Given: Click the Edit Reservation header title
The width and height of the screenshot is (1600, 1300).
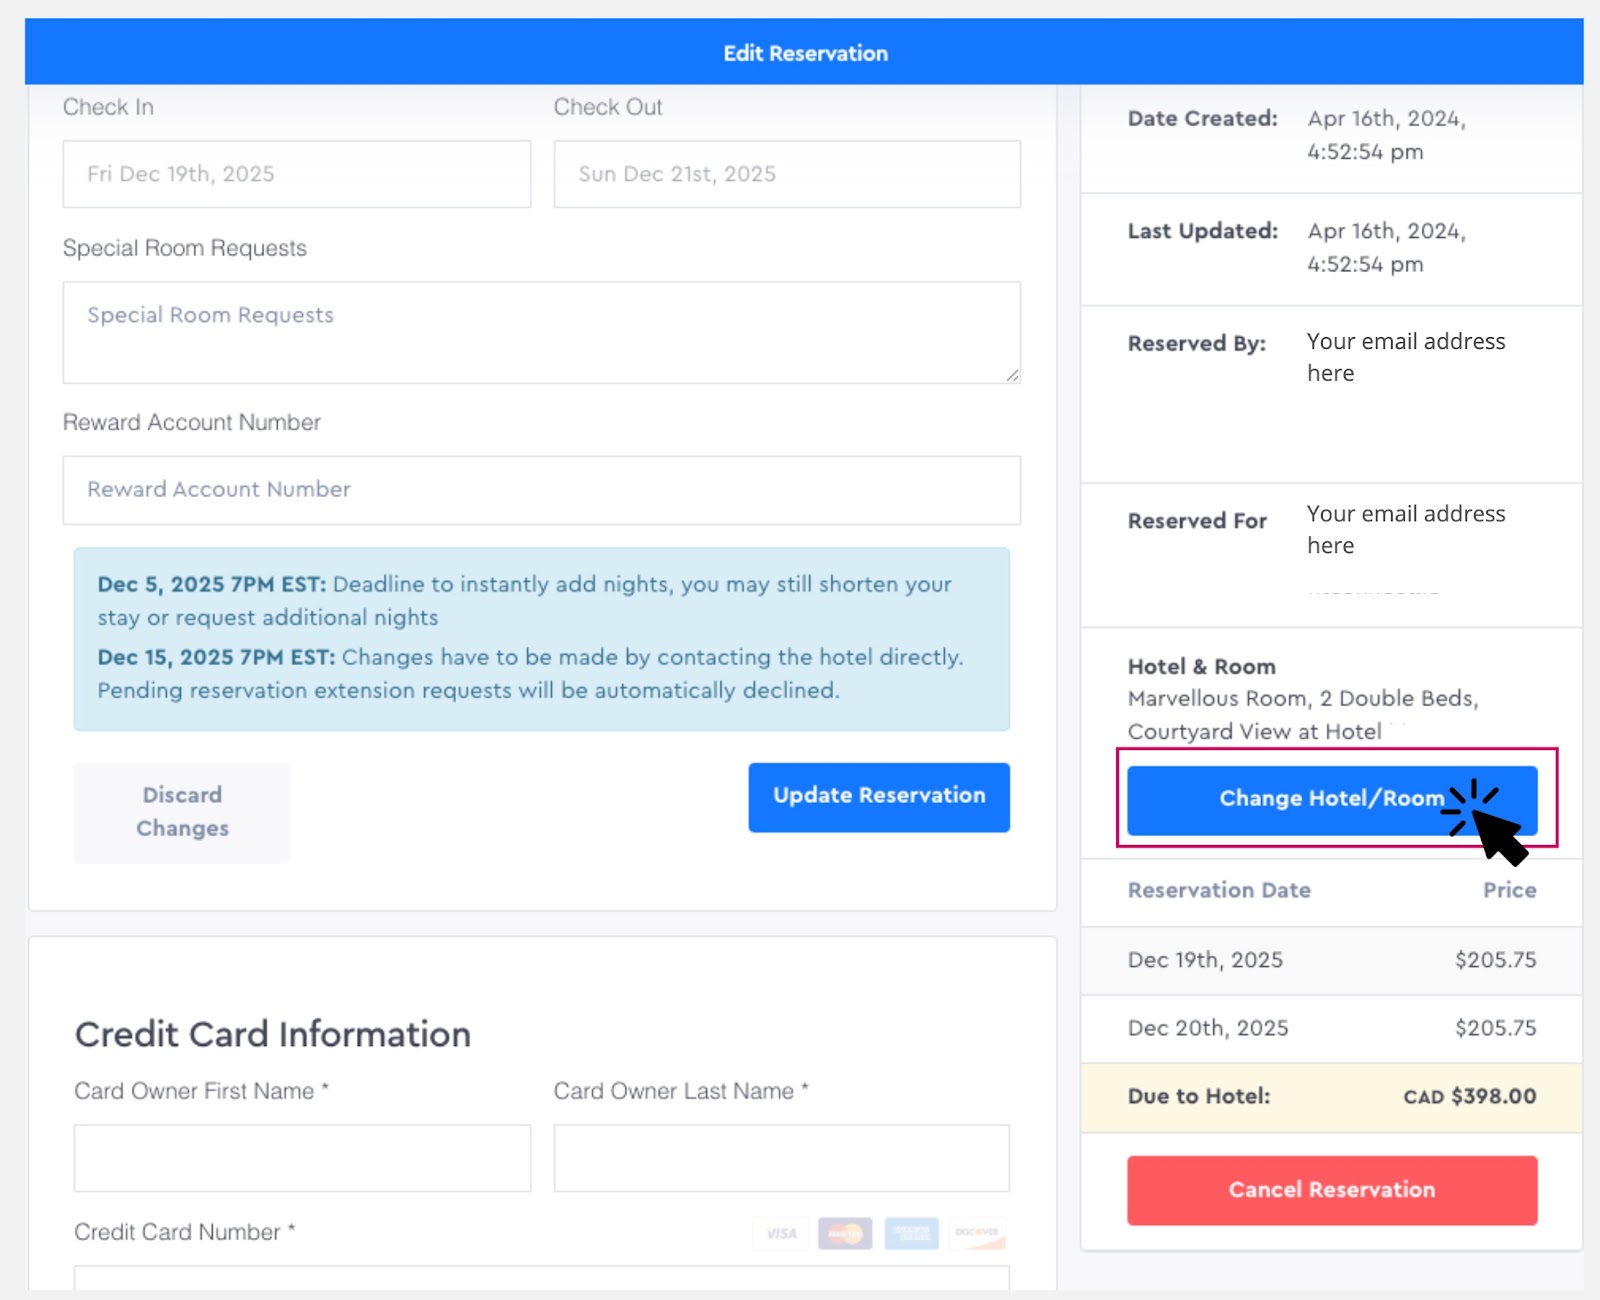Looking at the screenshot, I should [x=805, y=53].
